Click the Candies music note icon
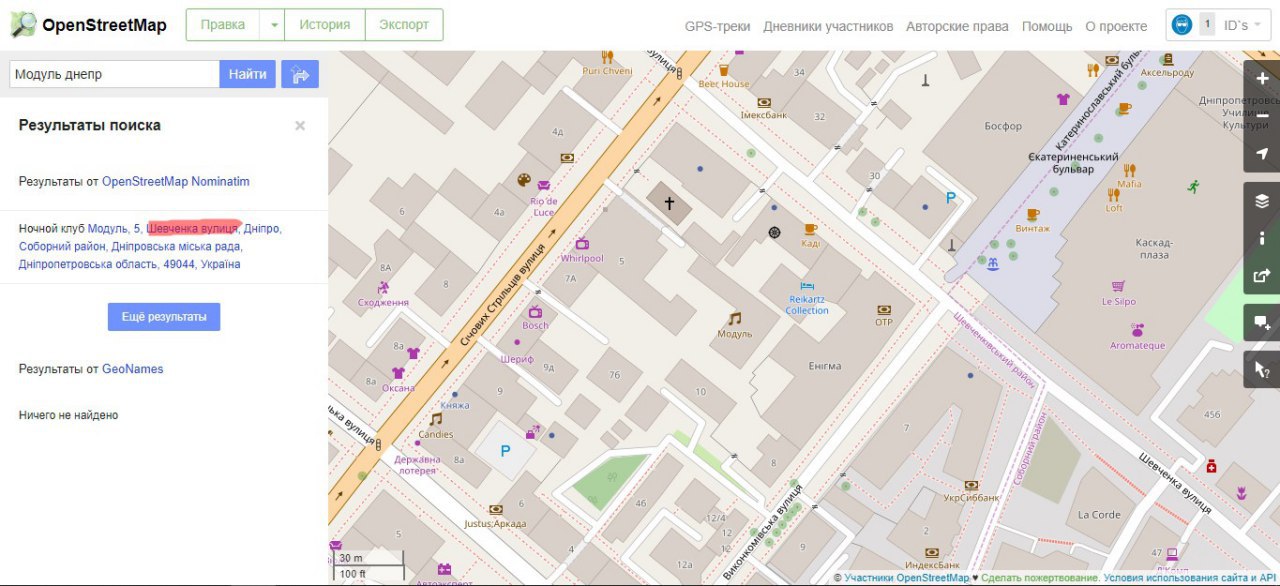1280x586 pixels. click(x=436, y=419)
